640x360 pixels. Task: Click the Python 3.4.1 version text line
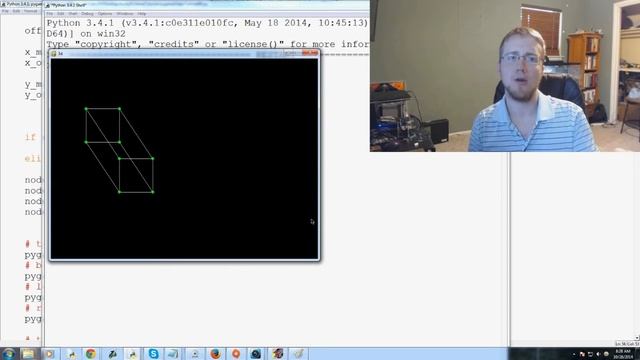click(207, 23)
